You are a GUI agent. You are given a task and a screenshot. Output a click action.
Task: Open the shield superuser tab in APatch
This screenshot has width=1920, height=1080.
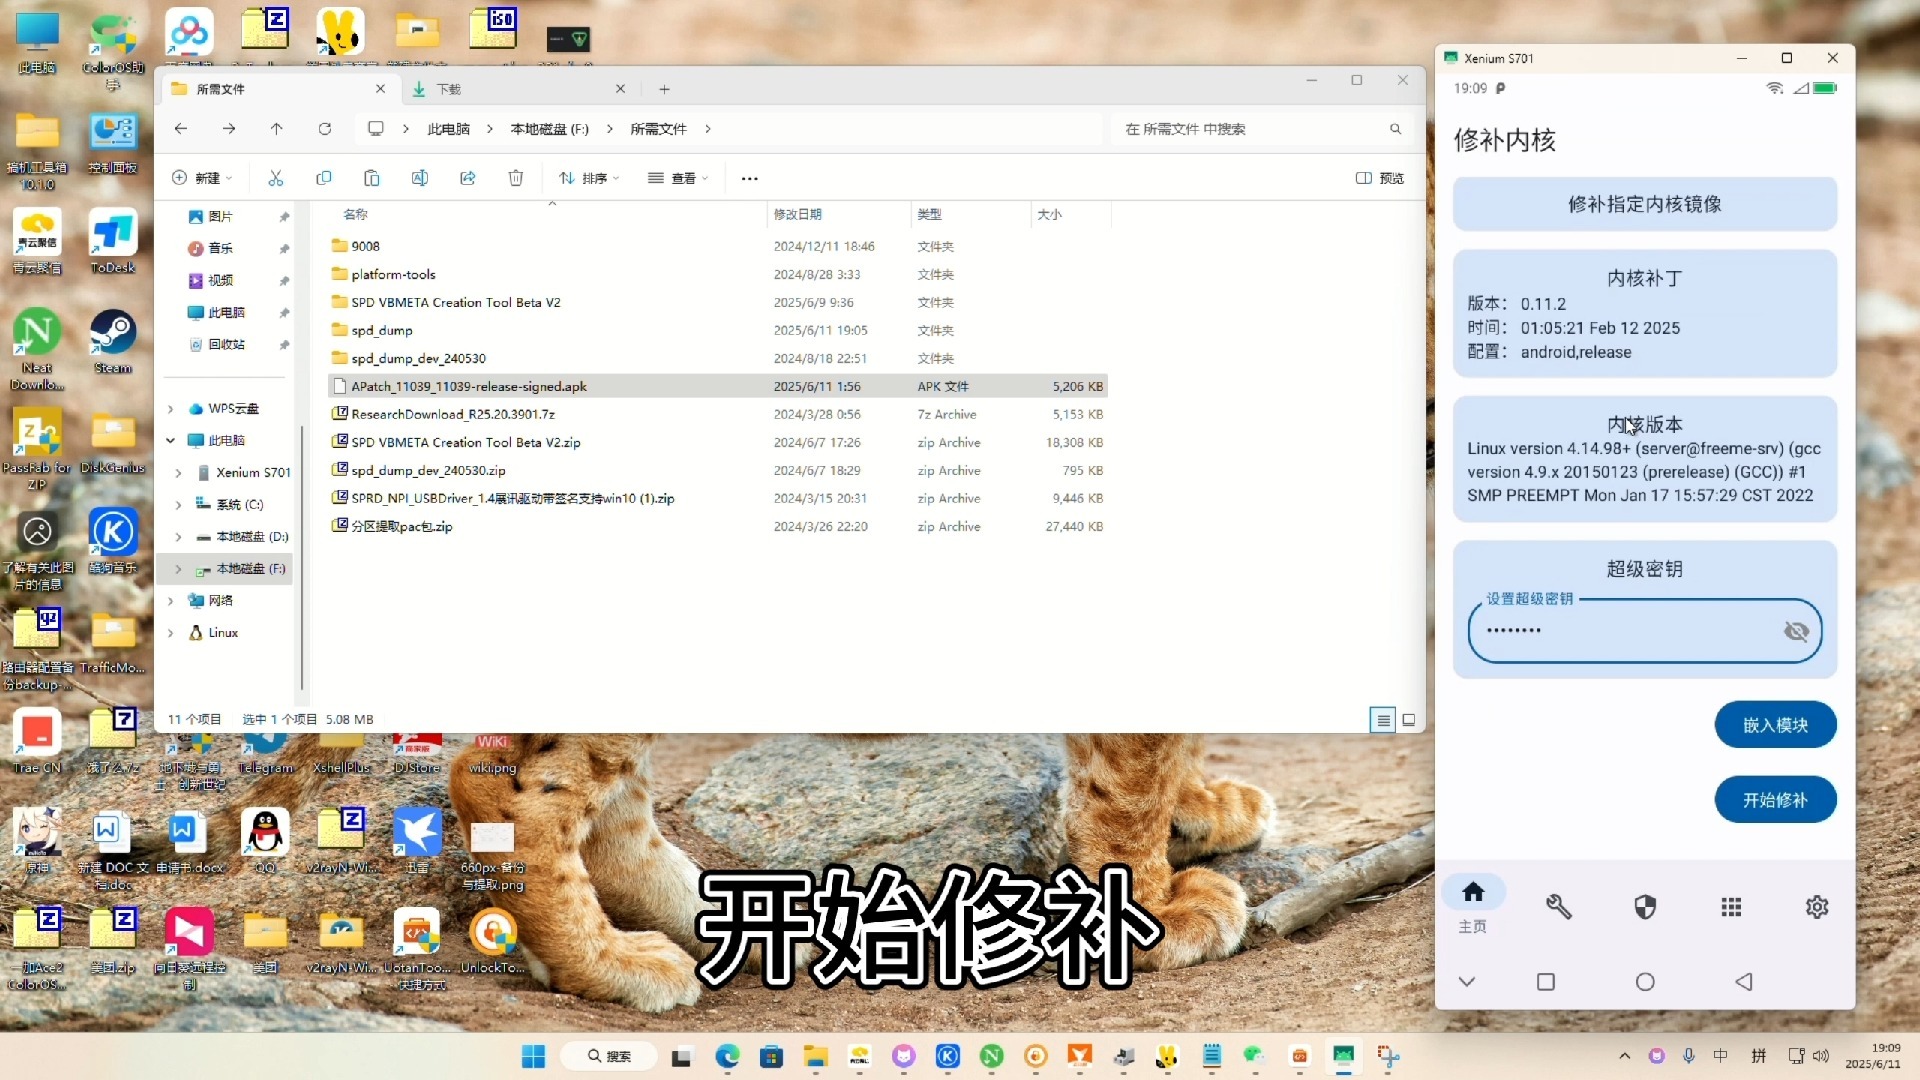(x=1645, y=907)
